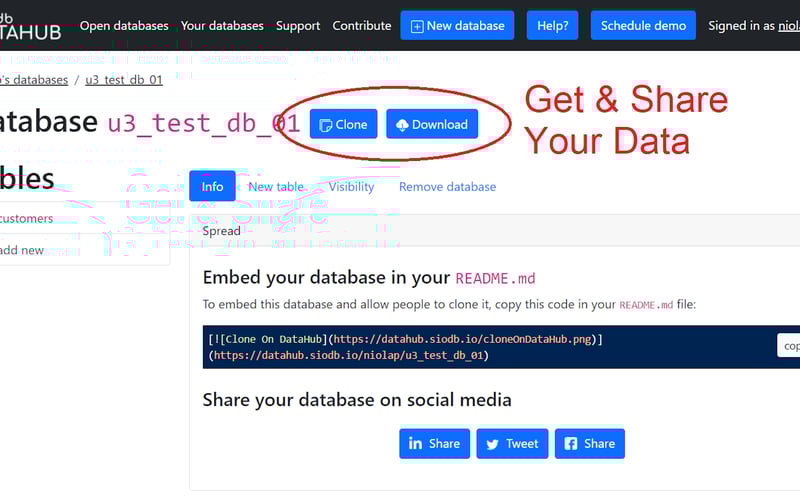This screenshot has width=800, height=500.
Task: Open the customers table
Action: tap(27, 218)
